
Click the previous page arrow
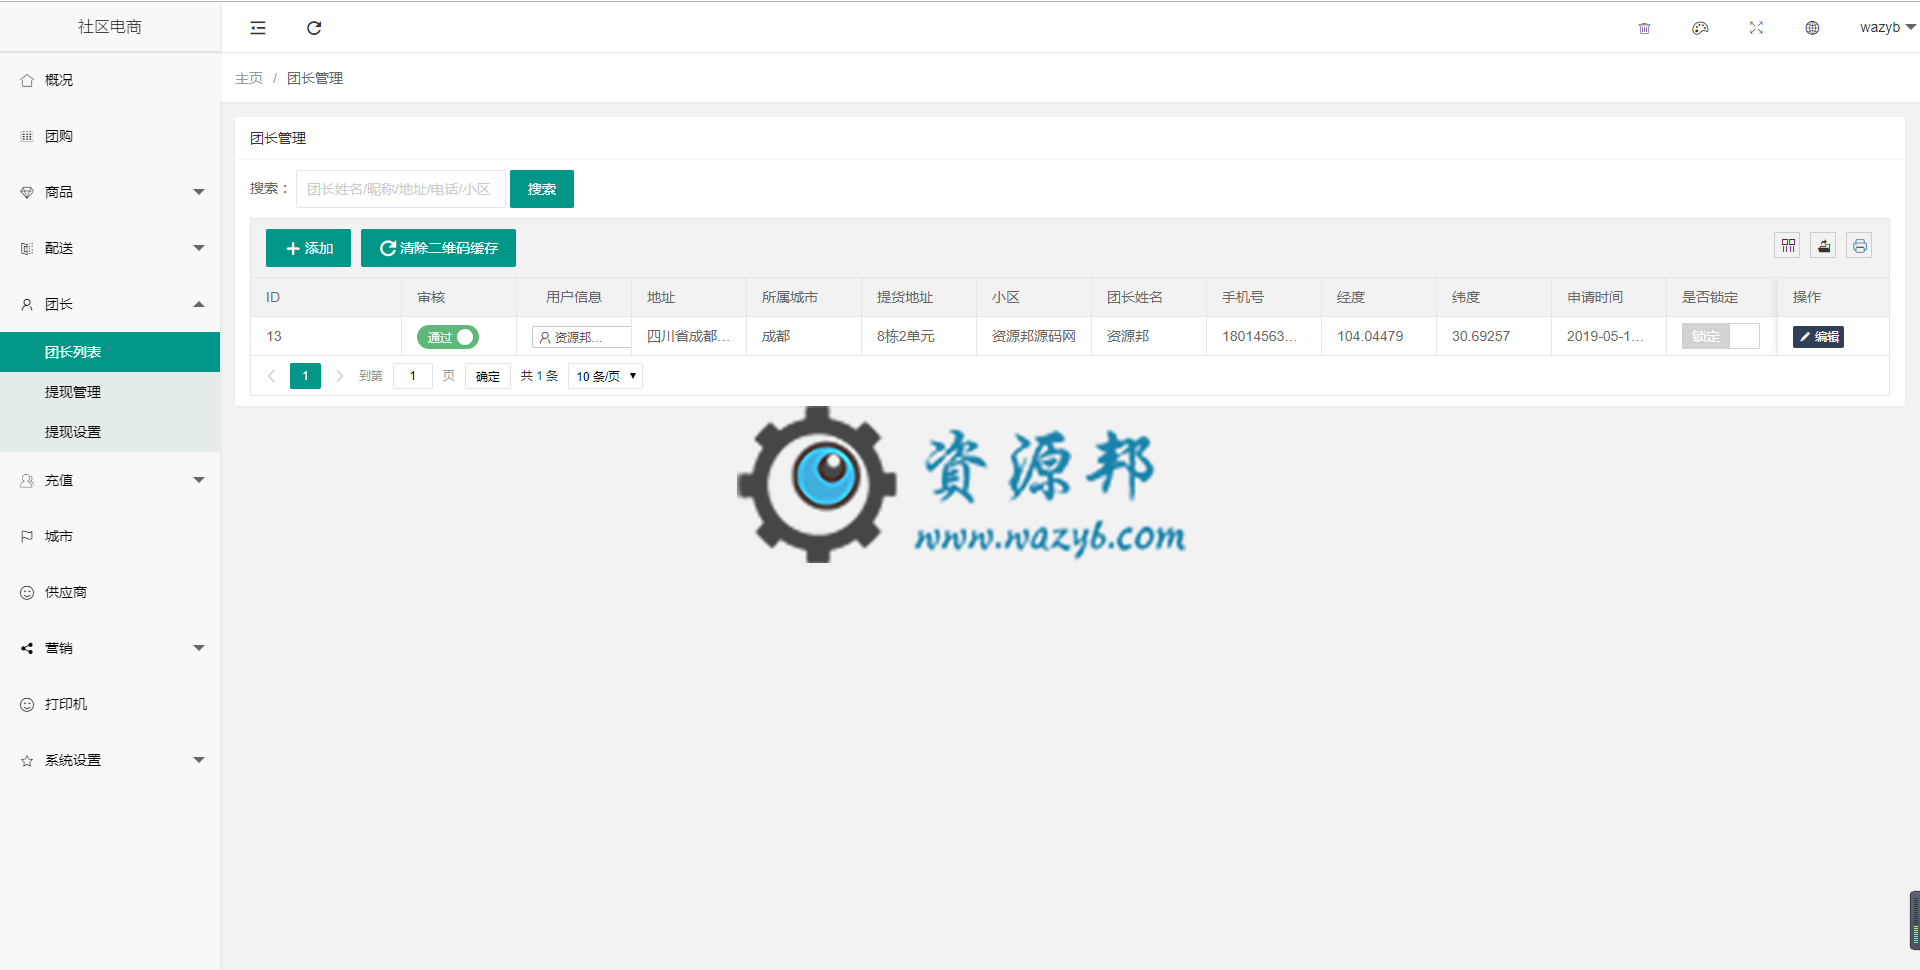271,376
